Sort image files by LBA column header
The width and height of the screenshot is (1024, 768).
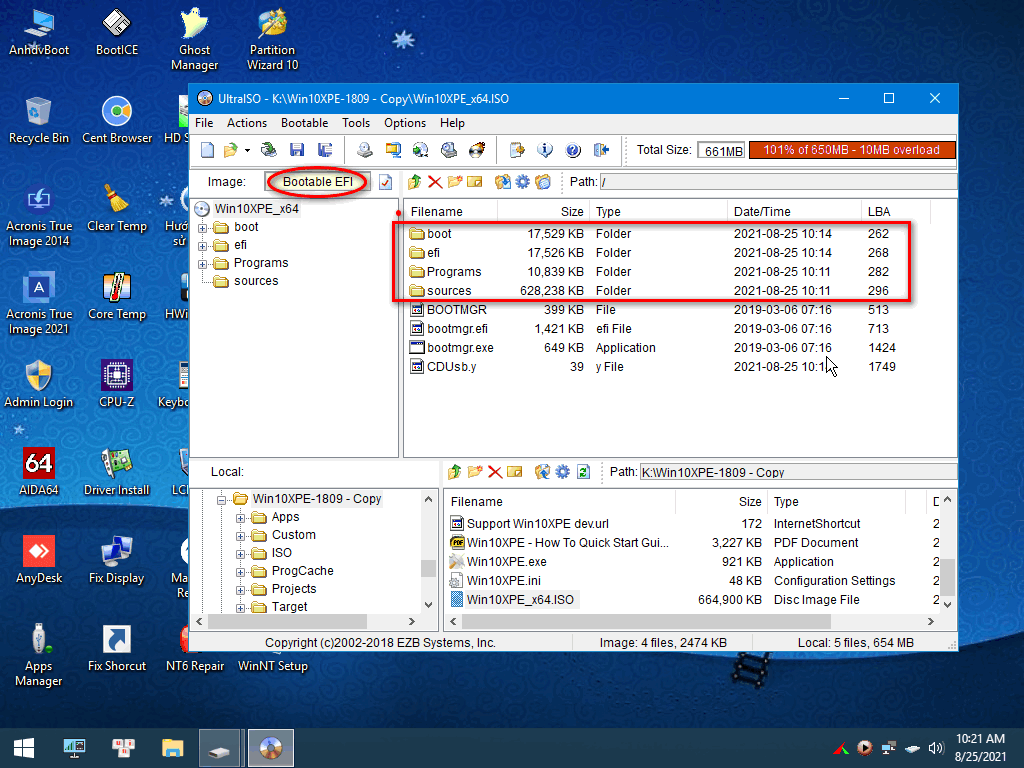click(x=895, y=212)
